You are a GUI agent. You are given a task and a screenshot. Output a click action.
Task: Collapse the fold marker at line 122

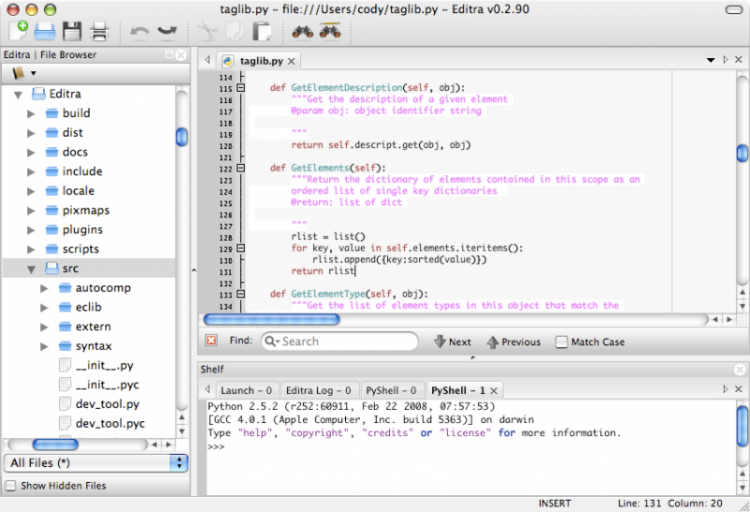pos(240,167)
